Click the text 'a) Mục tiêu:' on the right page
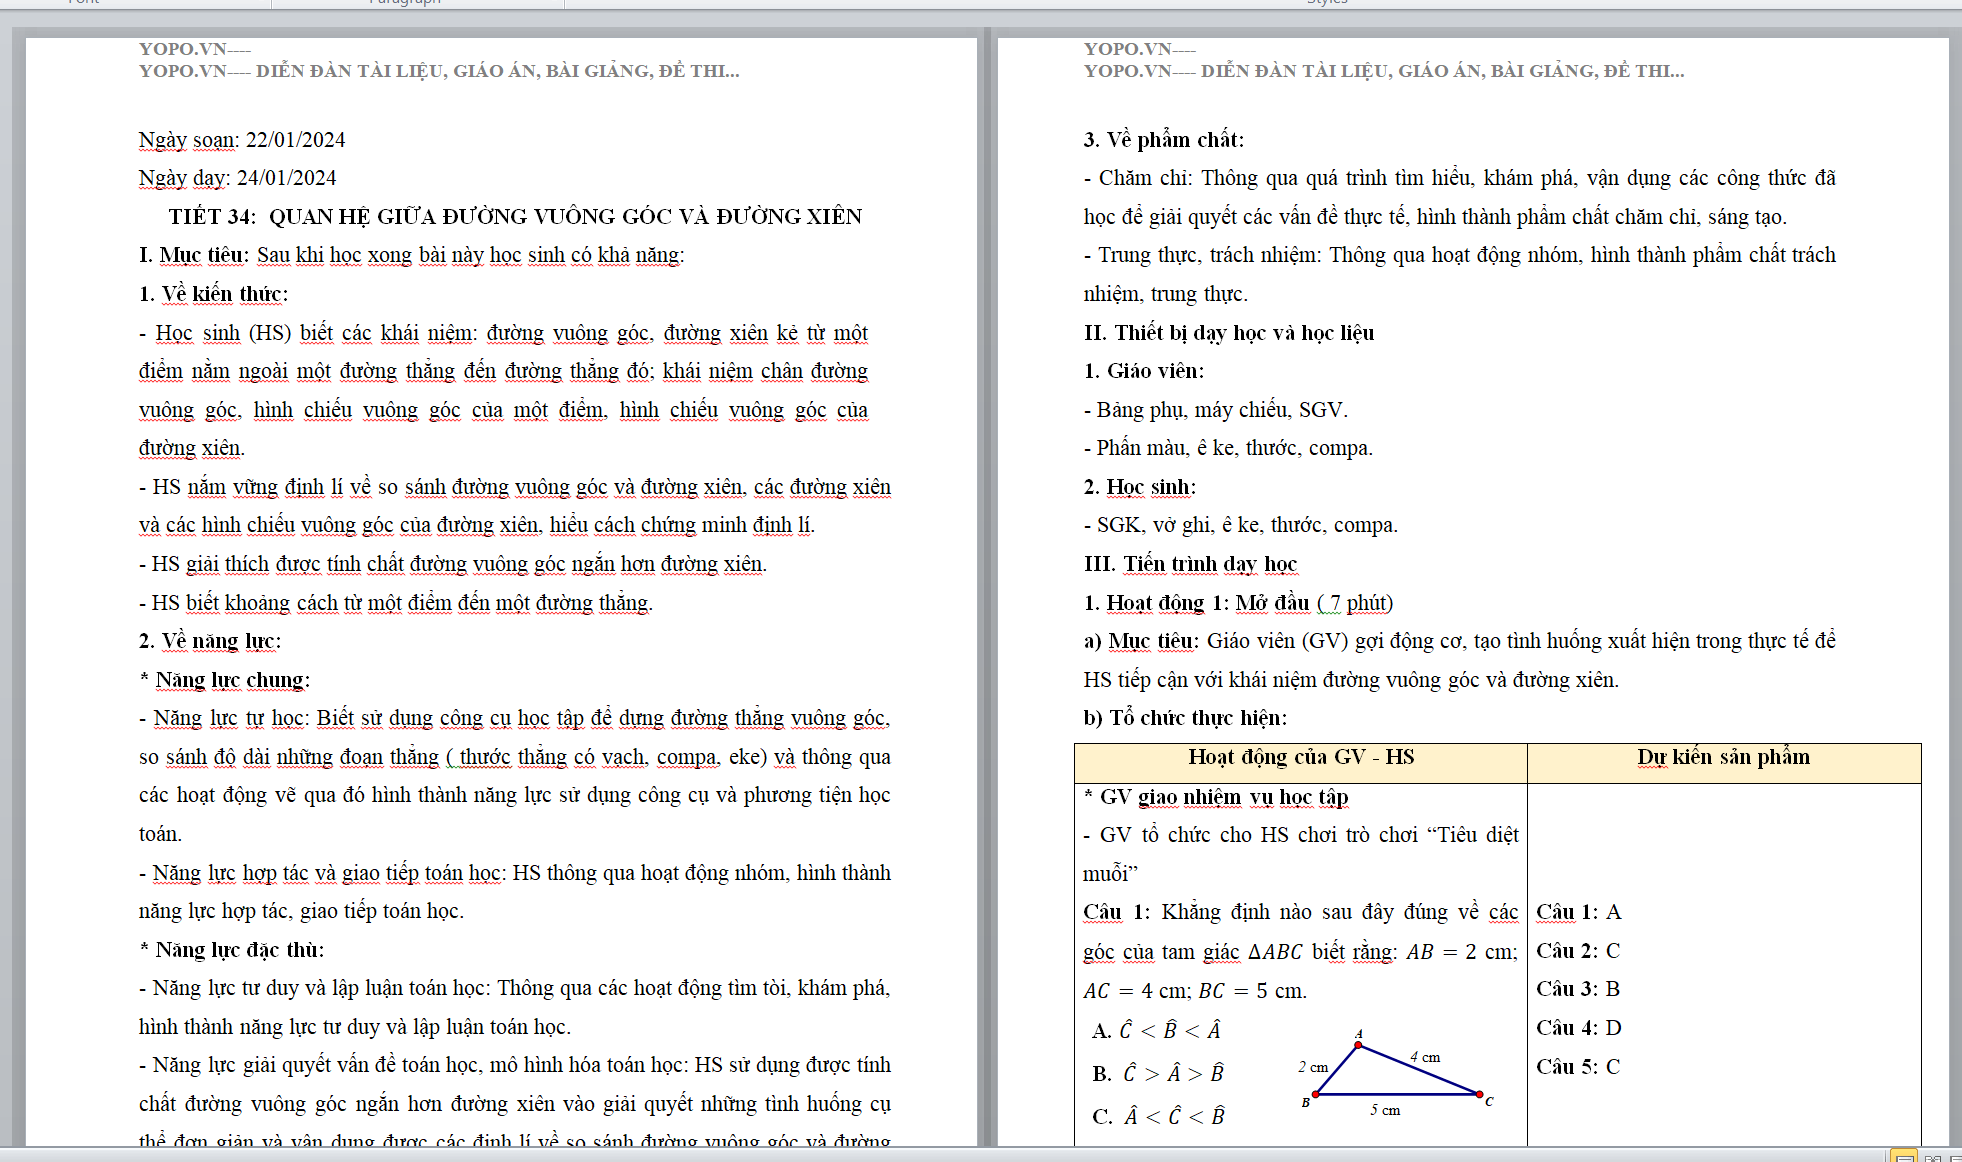 pyautogui.click(x=1142, y=641)
